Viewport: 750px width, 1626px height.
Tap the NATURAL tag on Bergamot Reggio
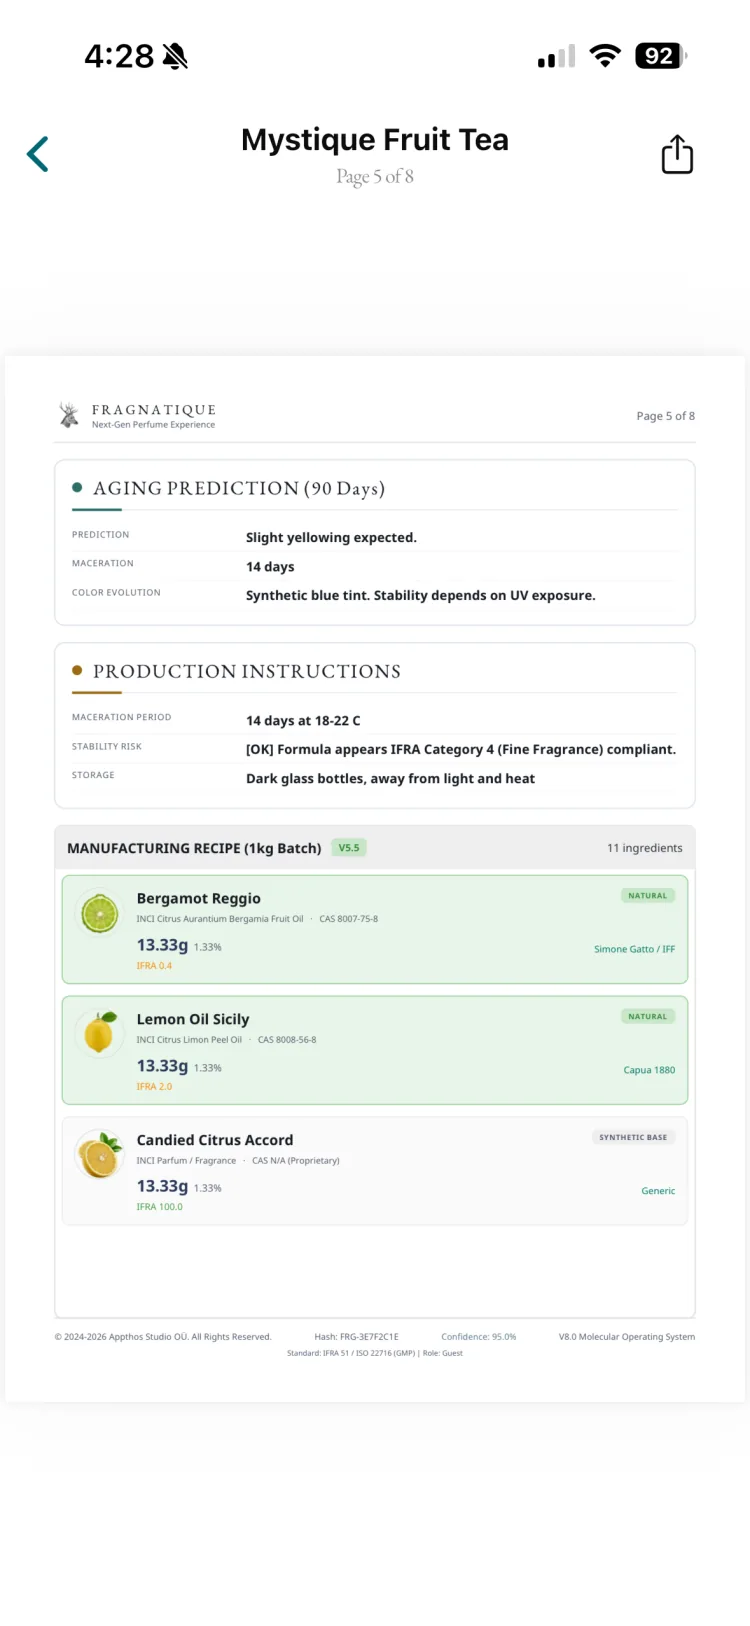pos(647,896)
